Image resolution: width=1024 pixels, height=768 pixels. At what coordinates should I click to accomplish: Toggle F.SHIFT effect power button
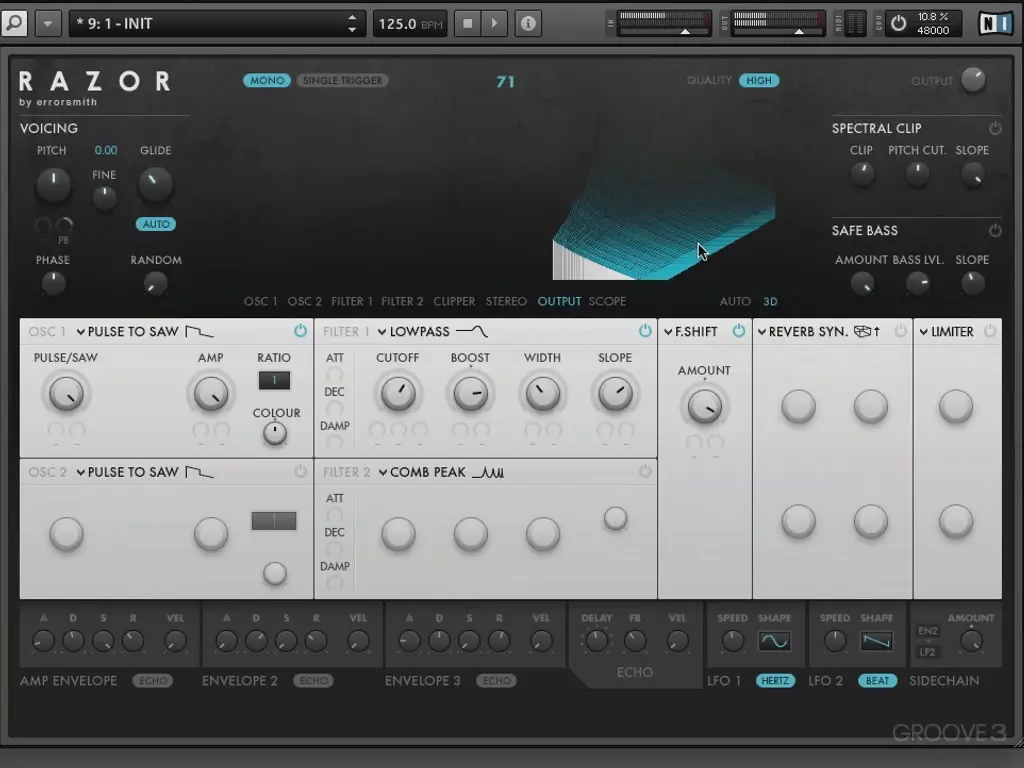[x=739, y=331]
